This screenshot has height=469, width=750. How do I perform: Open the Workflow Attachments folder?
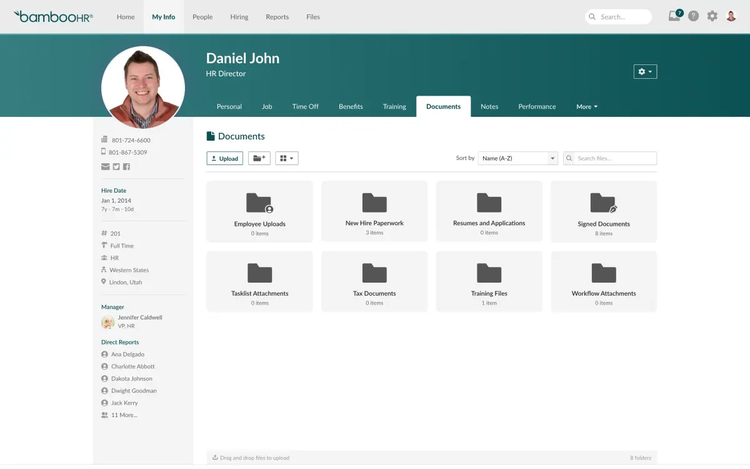pos(604,282)
